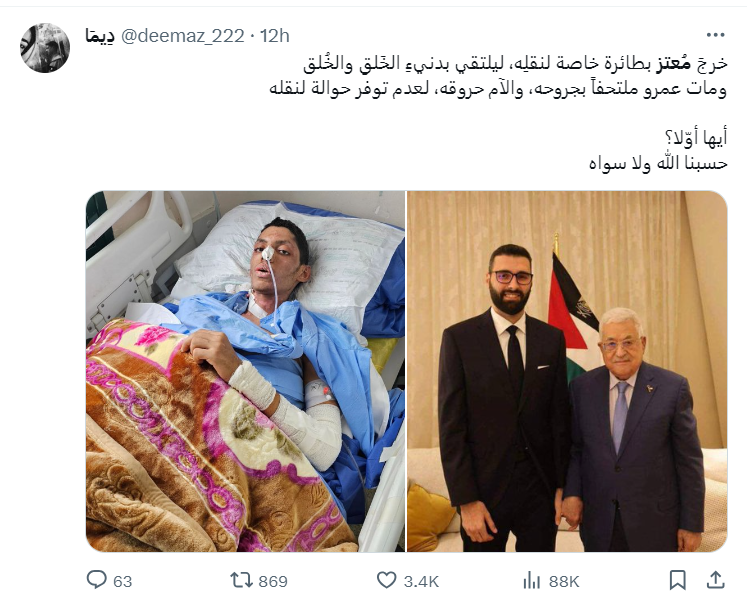Image resolution: width=747 pixels, height=597 pixels.
Task: Enlarge the hospital bed photo
Action: point(245,371)
